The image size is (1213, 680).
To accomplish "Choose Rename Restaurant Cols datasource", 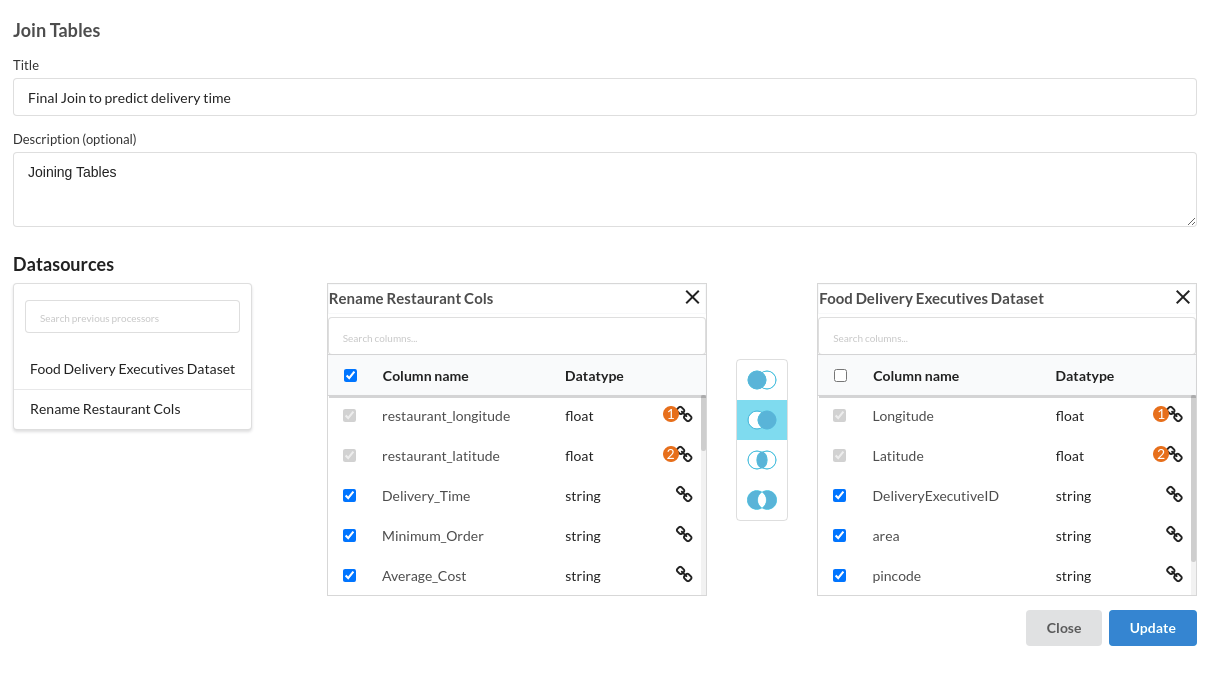I will (132, 409).
